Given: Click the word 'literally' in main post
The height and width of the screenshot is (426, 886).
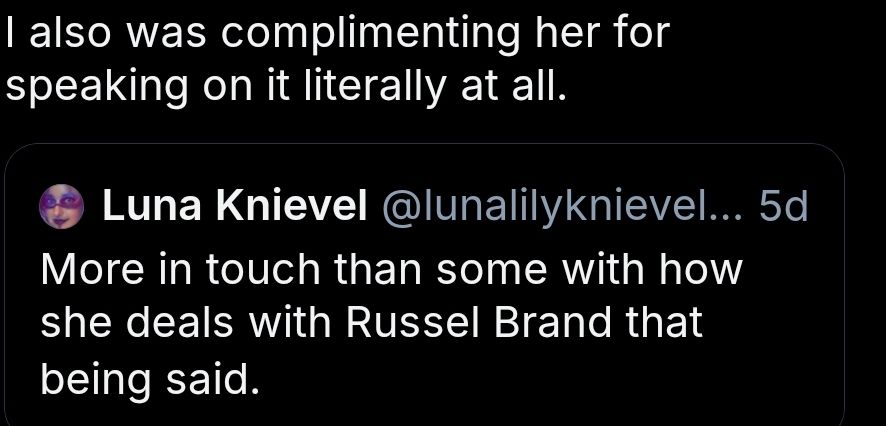Looking at the screenshot, I should tap(374, 88).
